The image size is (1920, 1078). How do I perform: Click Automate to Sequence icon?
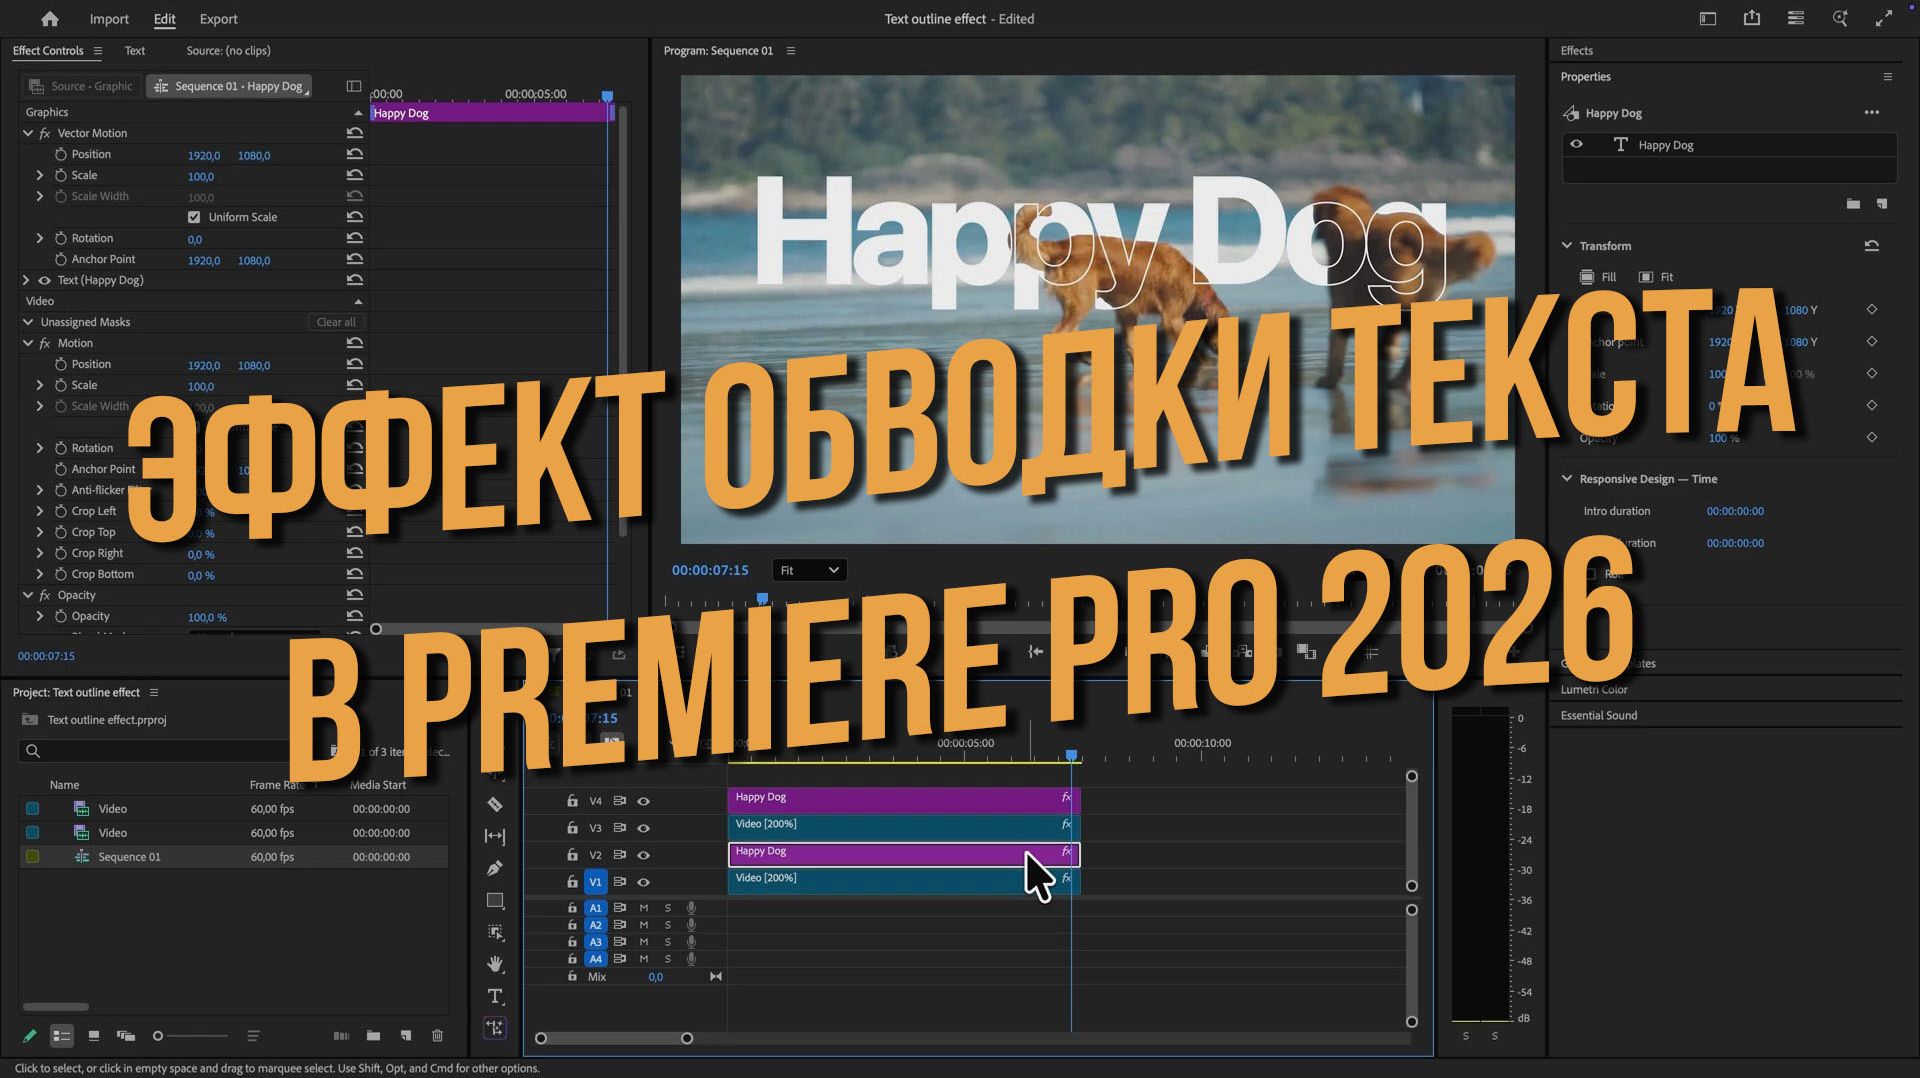point(341,1036)
